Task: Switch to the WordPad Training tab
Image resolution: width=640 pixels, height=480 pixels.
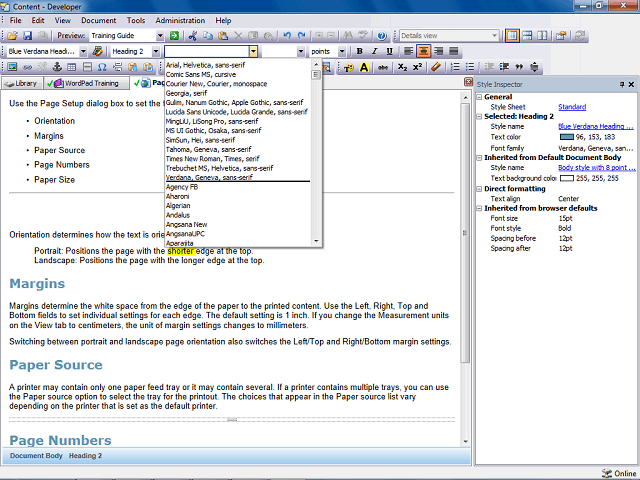Action: [x=86, y=83]
